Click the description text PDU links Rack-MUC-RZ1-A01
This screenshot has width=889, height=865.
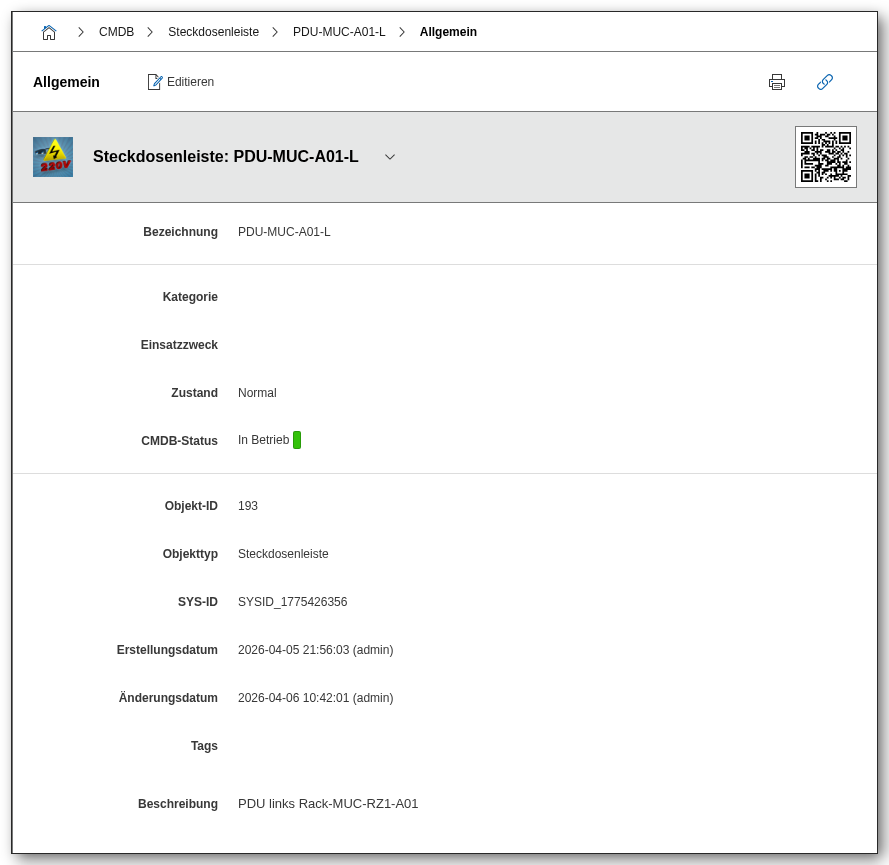[x=328, y=804]
